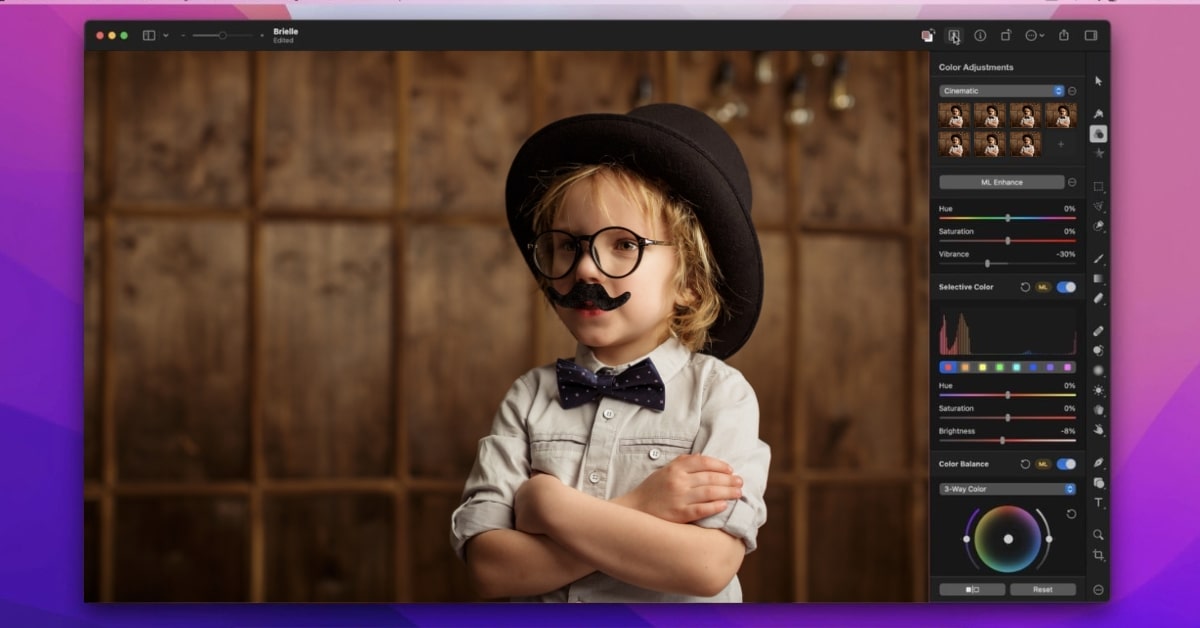Adjust the toolbar zoom slider
The height and width of the screenshot is (628, 1200).
point(223,35)
